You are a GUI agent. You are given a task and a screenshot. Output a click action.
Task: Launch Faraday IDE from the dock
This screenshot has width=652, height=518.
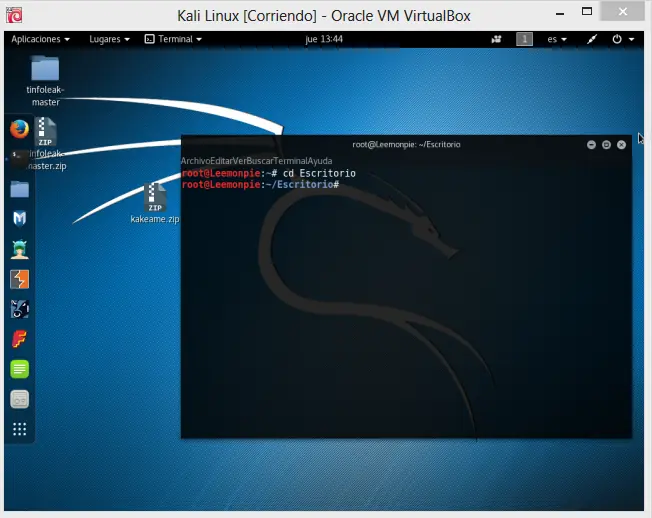click(20, 339)
